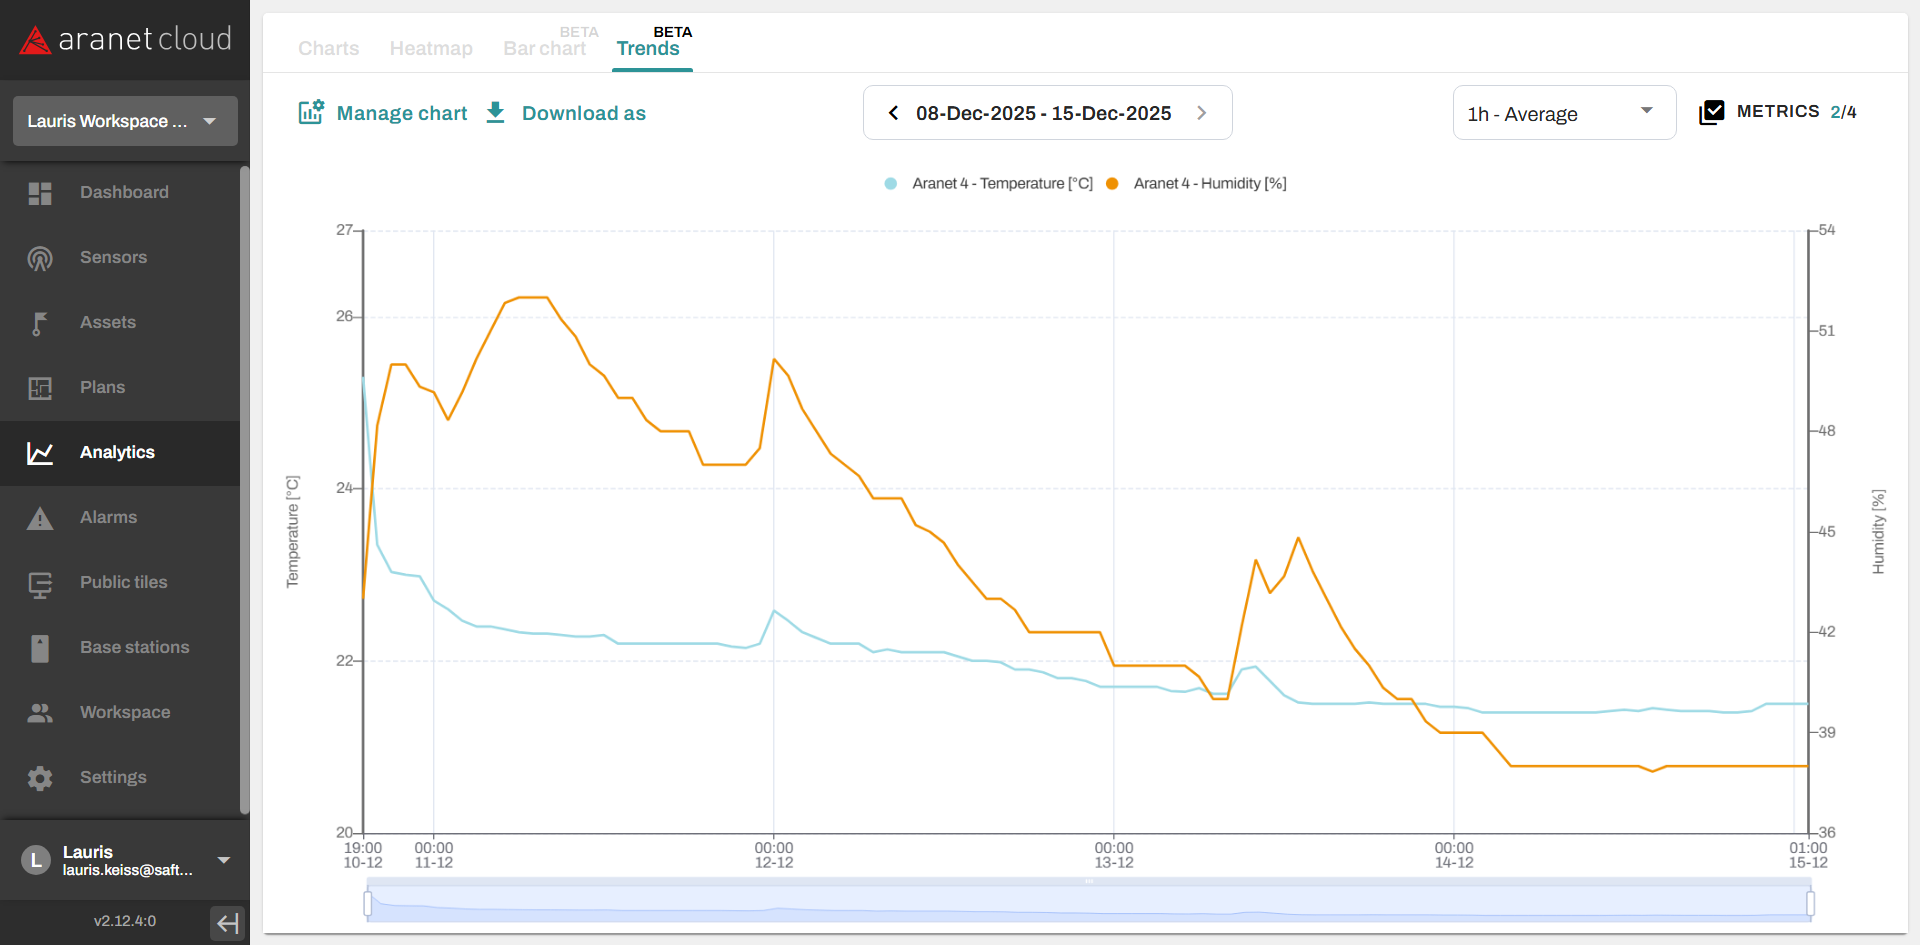Collapse the sidebar with the arrow icon
Viewport: 1920px width, 945px height.
[227, 922]
